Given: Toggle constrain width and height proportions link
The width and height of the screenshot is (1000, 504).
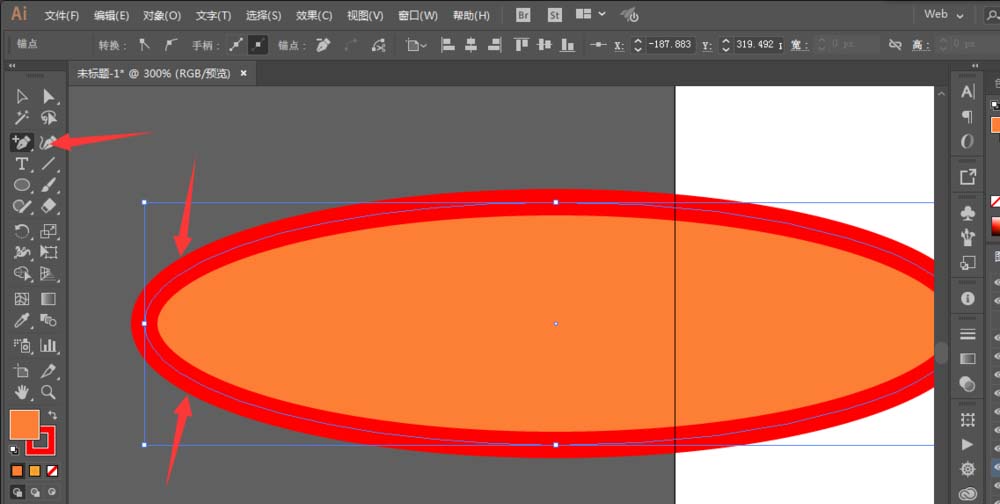Looking at the screenshot, I should pyautogui.click(x=896, y=45).
